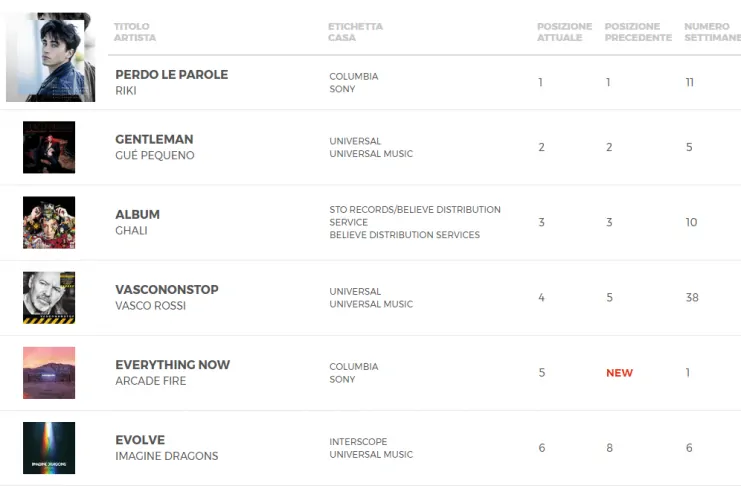Screen dimensions: 741x486
Task: Open Ghali's Album cover art
Action: point(49,222)
